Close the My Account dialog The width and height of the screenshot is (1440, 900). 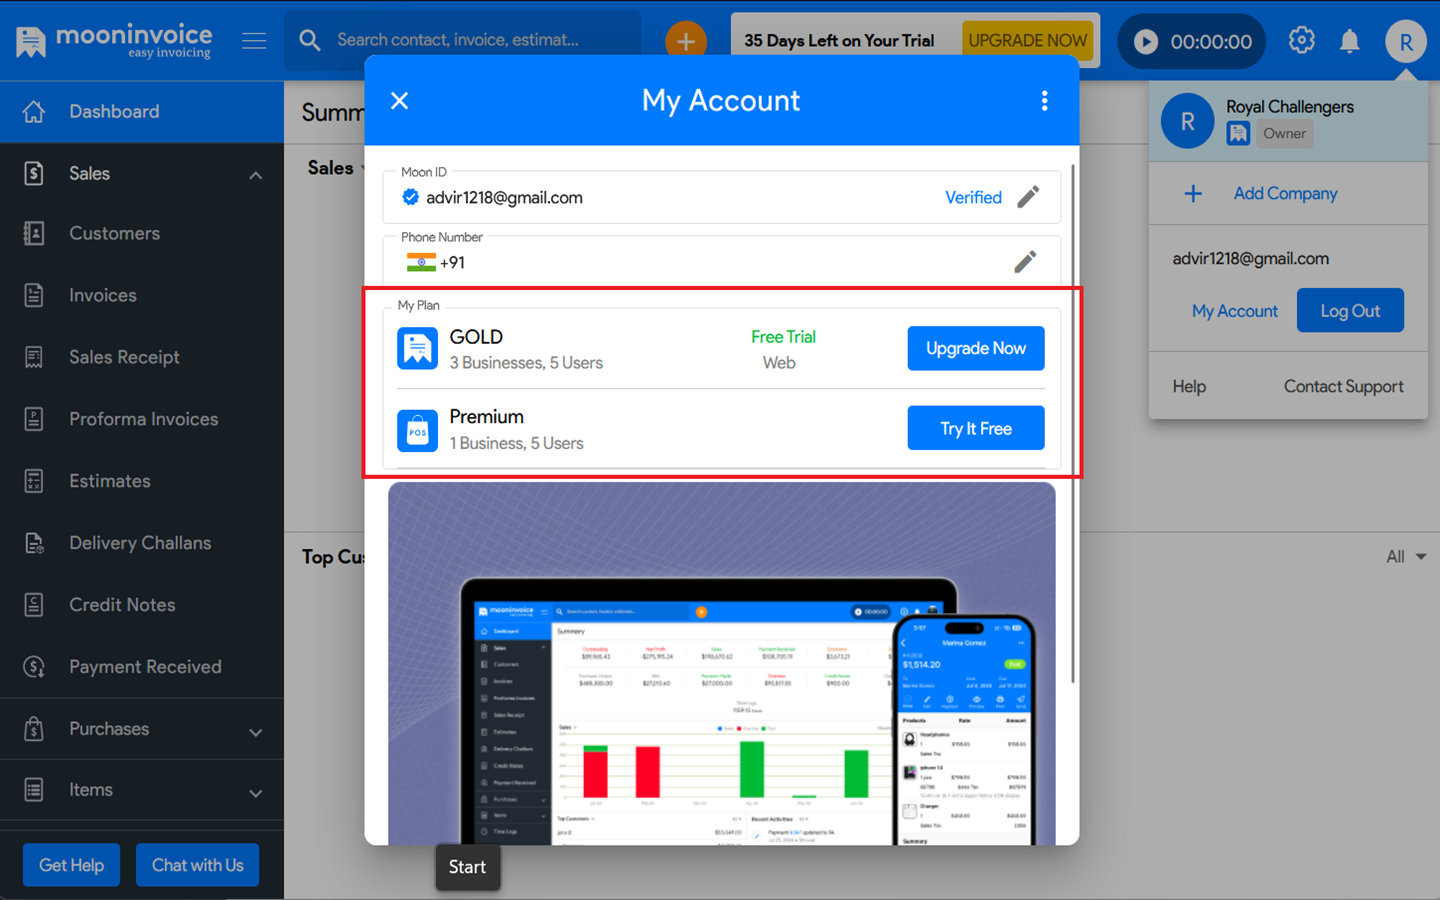tap(400, 101)
